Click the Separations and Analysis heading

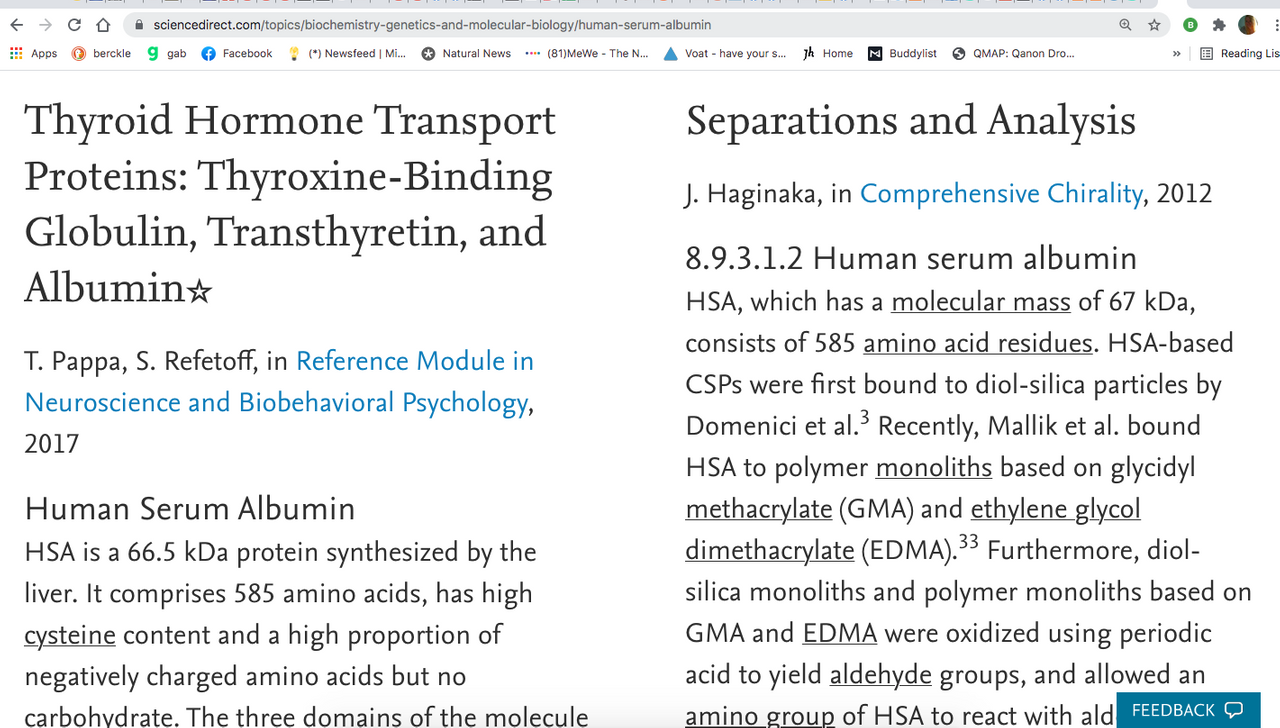(911, 121)
